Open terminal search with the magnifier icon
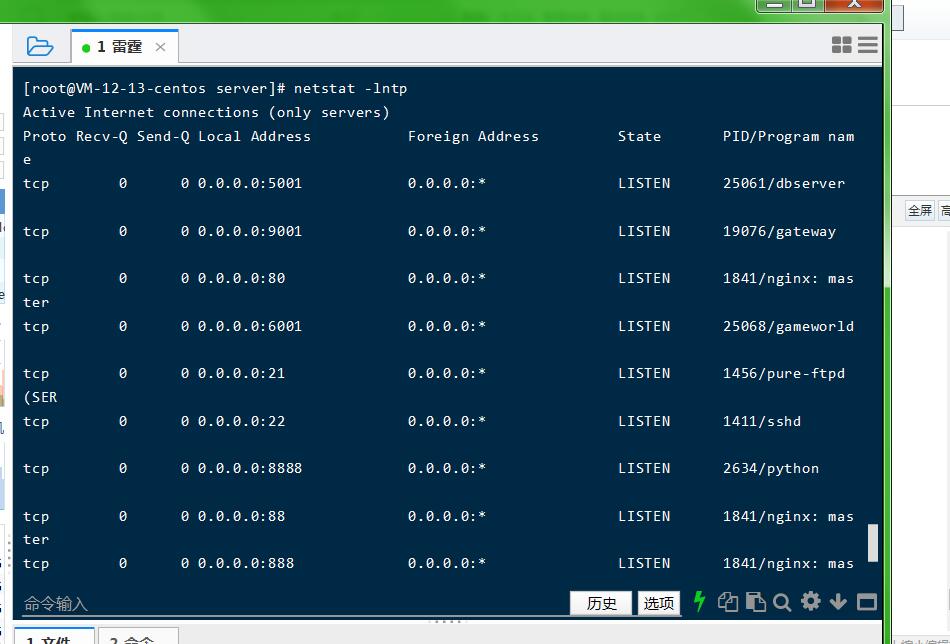The image size is (950, 644). coord(782,601)
